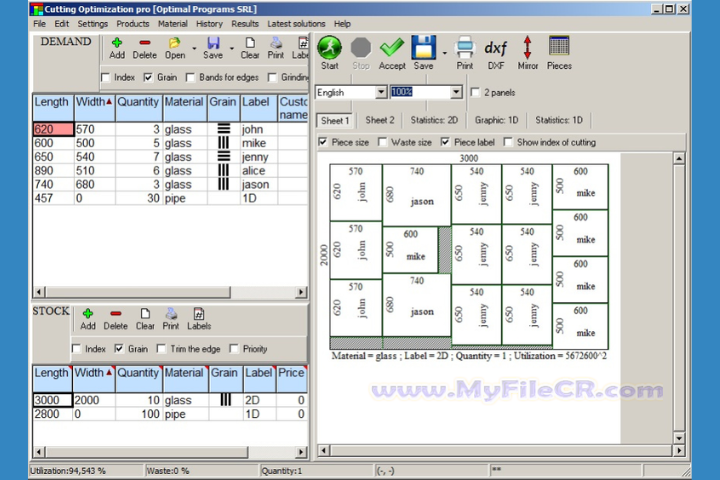Click the 'pipe' material cell in STOCK
Image resolution: width=720 pixels, height=480 pixels.
coord(186,414)
